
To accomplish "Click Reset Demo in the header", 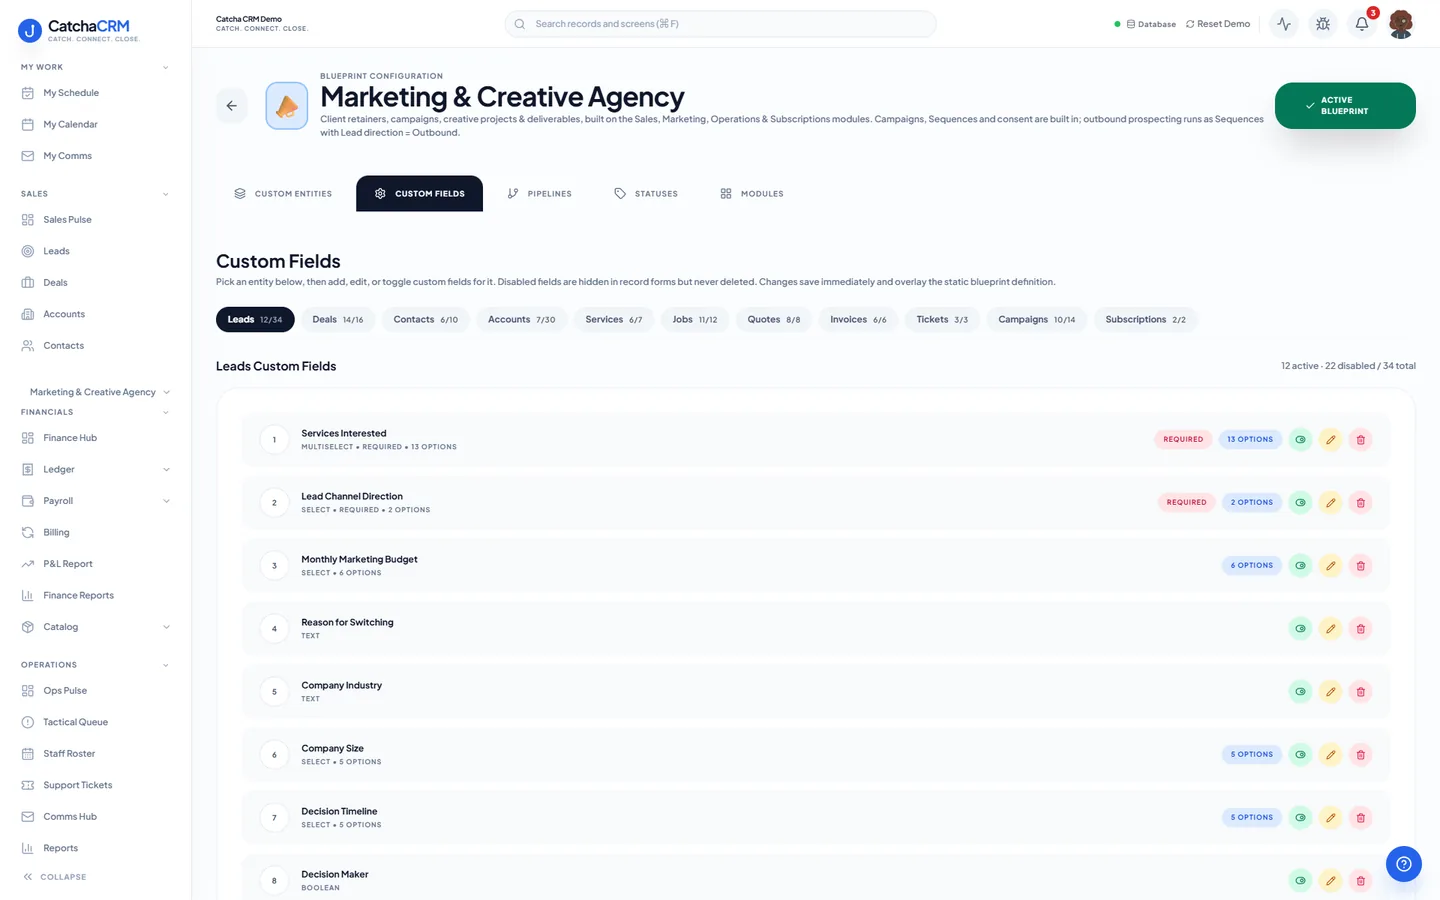I will (x=1218, y=24).
